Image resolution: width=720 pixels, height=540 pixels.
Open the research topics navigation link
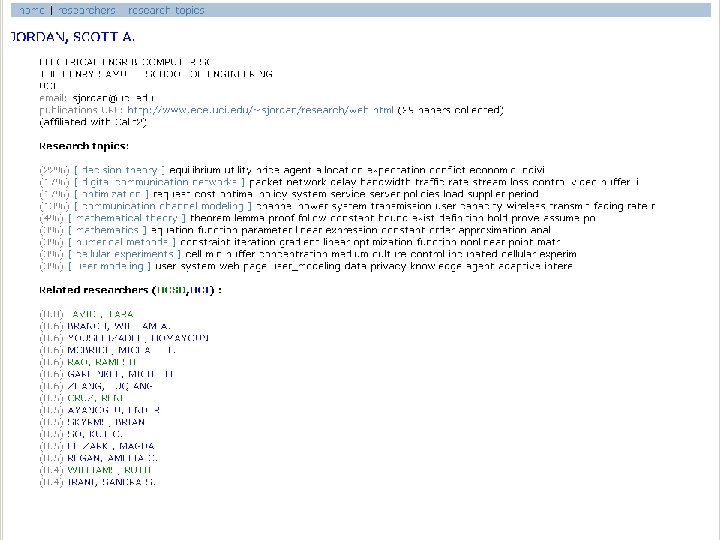coord(166,10)
